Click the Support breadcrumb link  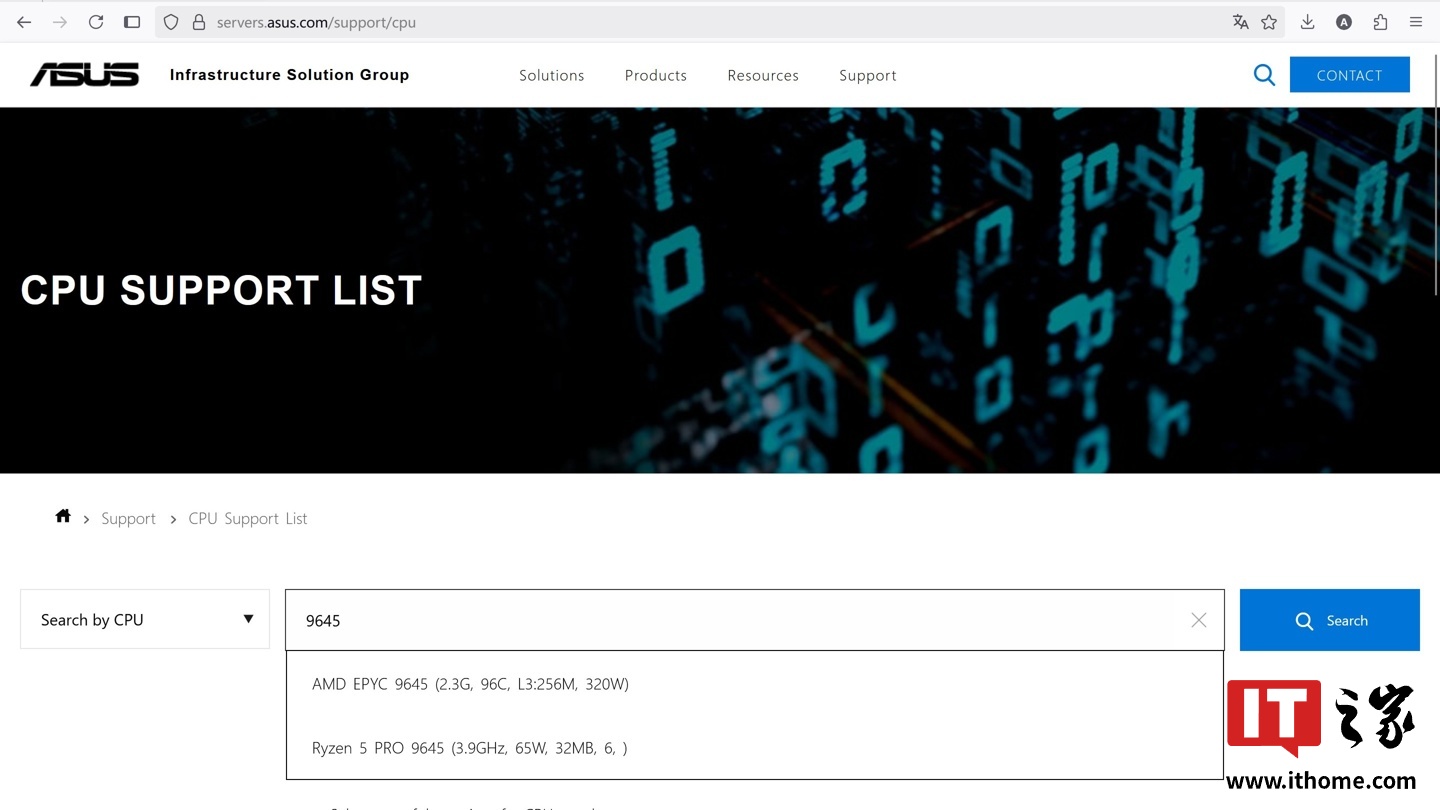128,518
